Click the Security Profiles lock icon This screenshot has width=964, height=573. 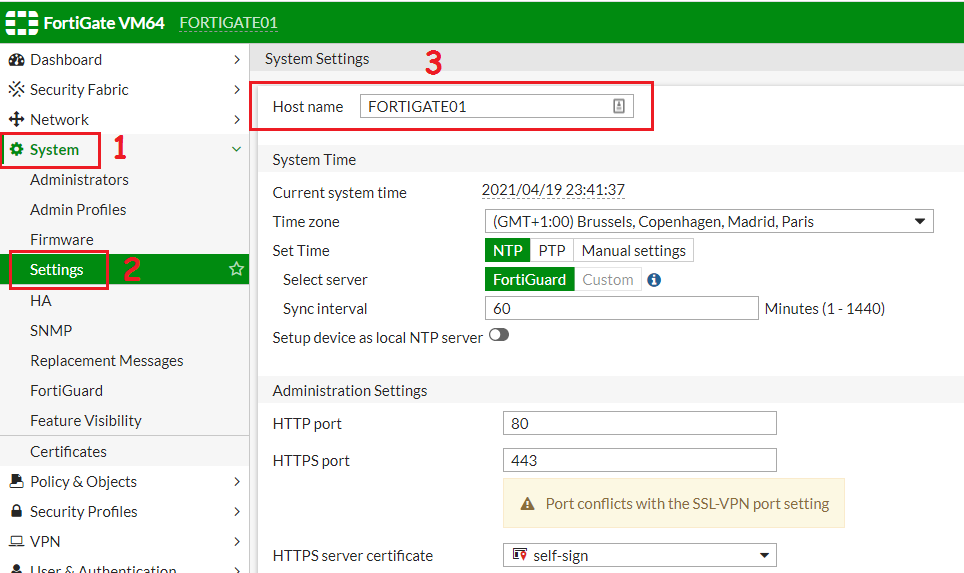click(16, 512)
